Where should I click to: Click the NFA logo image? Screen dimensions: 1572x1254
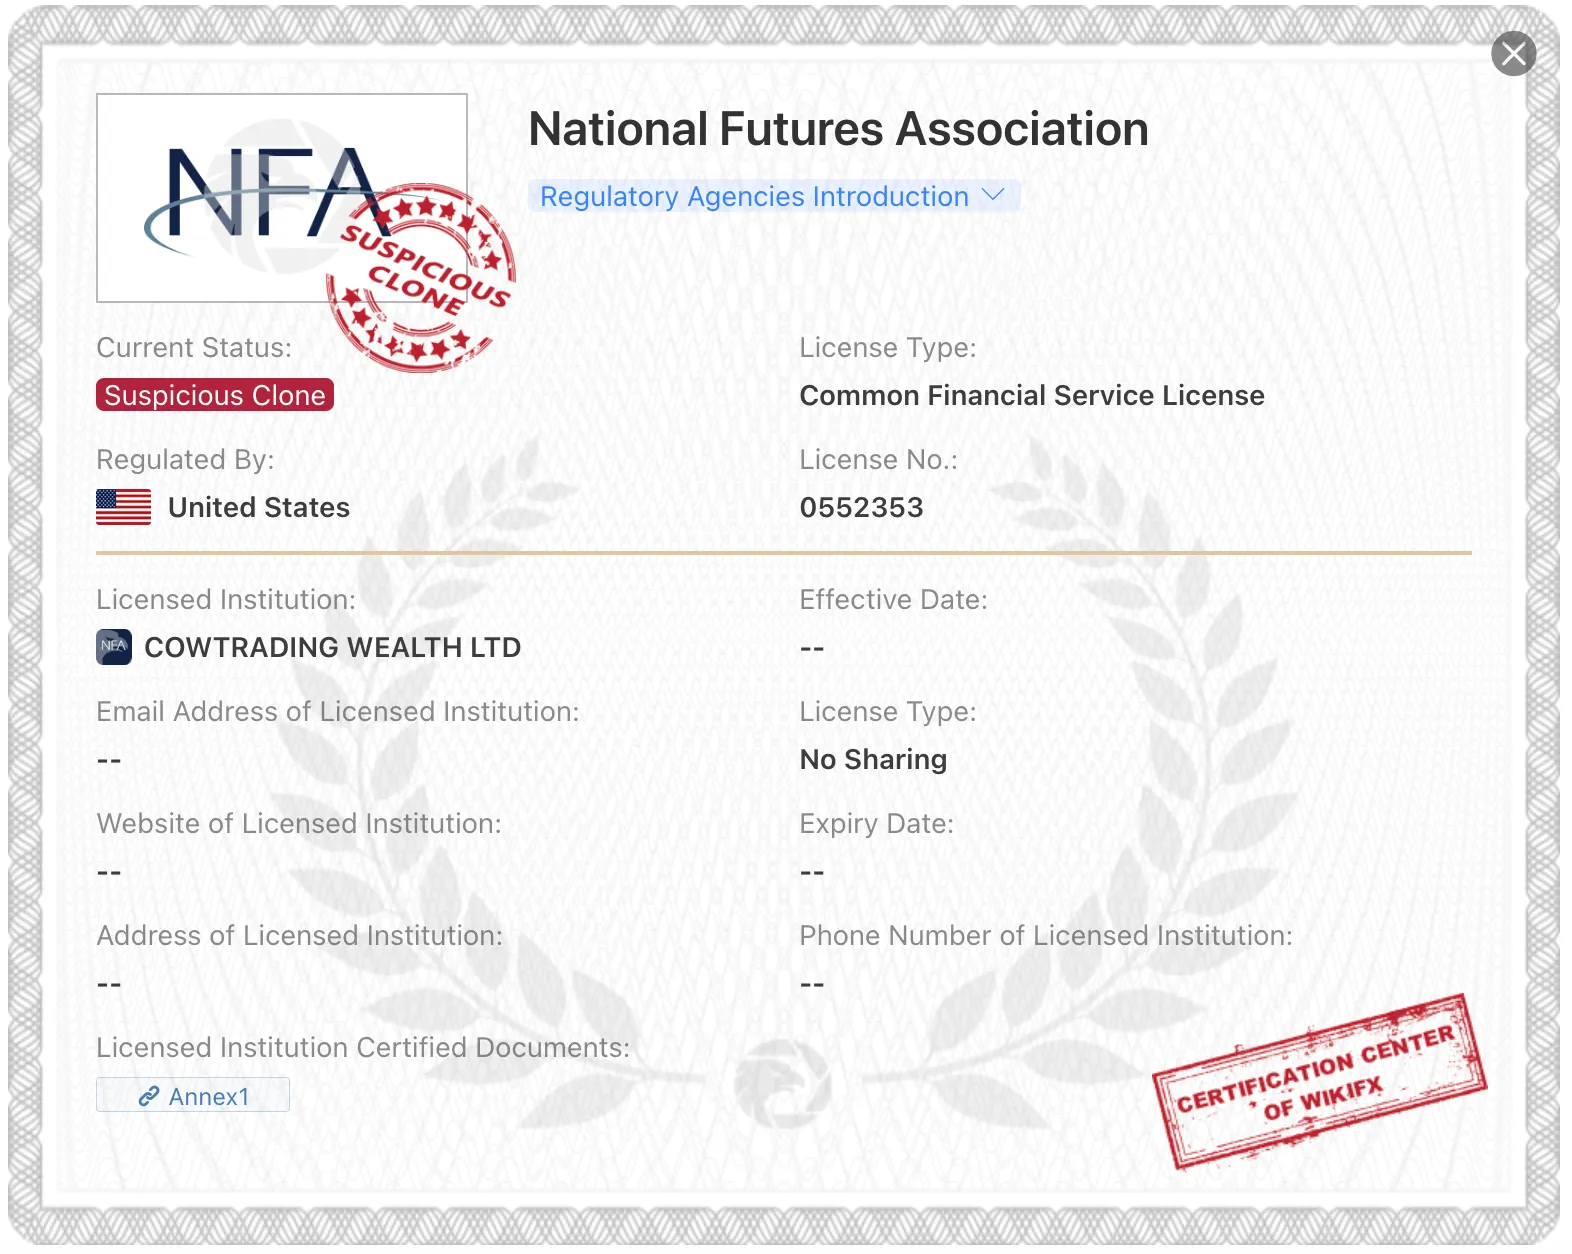pos(281,198)
